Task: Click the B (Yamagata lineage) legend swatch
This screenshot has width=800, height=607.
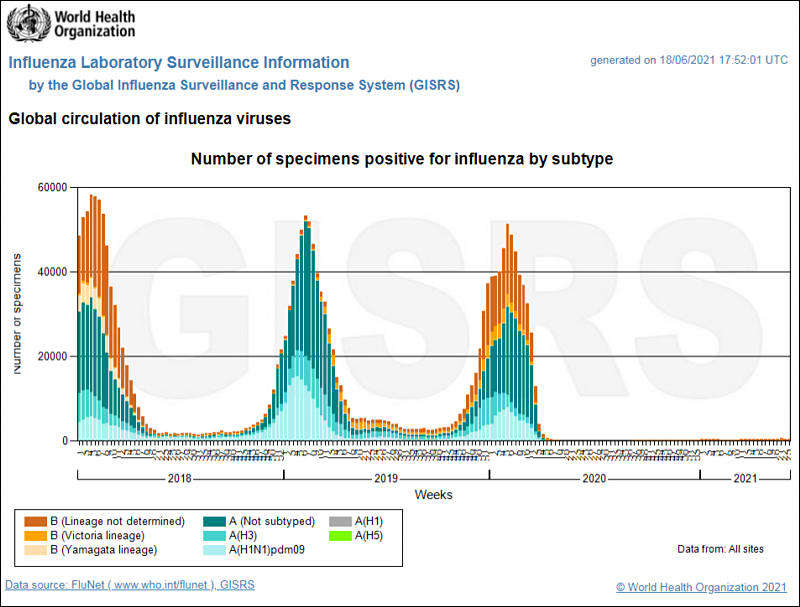Action: click(36, 550)
